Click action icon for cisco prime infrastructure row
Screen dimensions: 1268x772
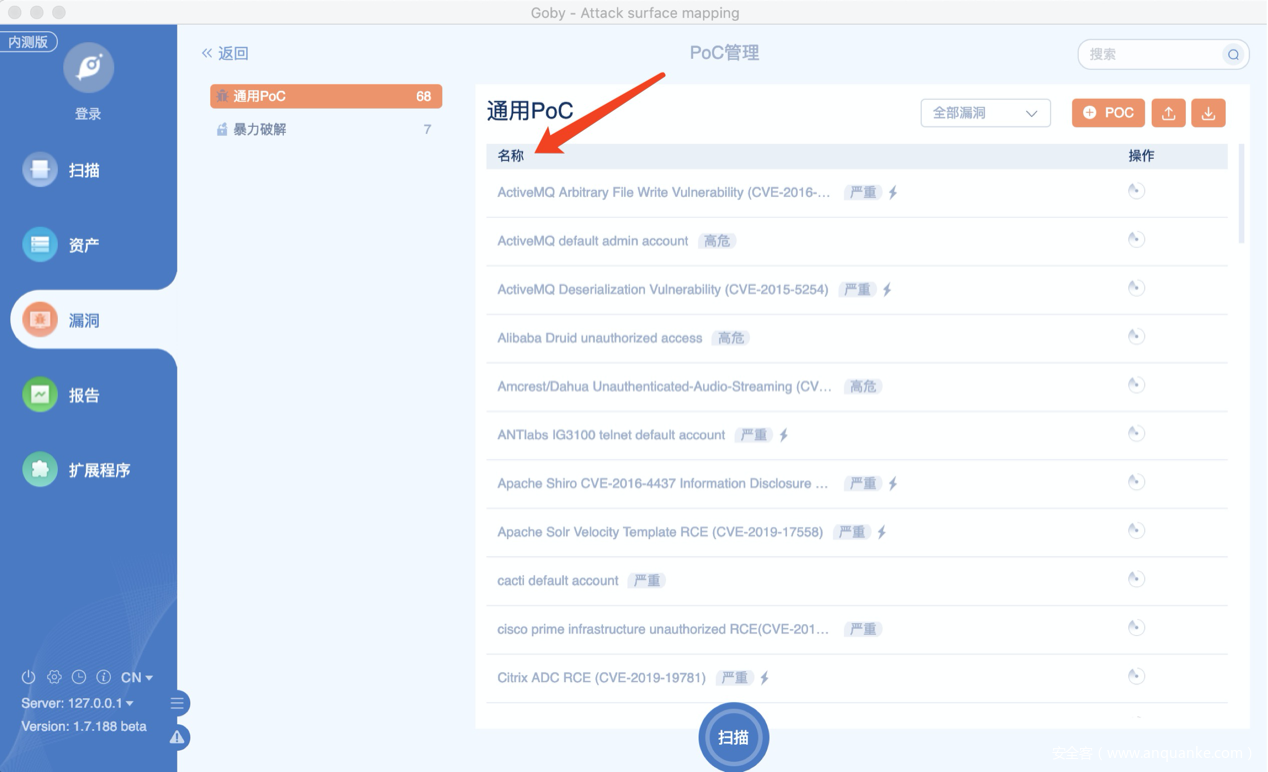(x=1136, y=628)
